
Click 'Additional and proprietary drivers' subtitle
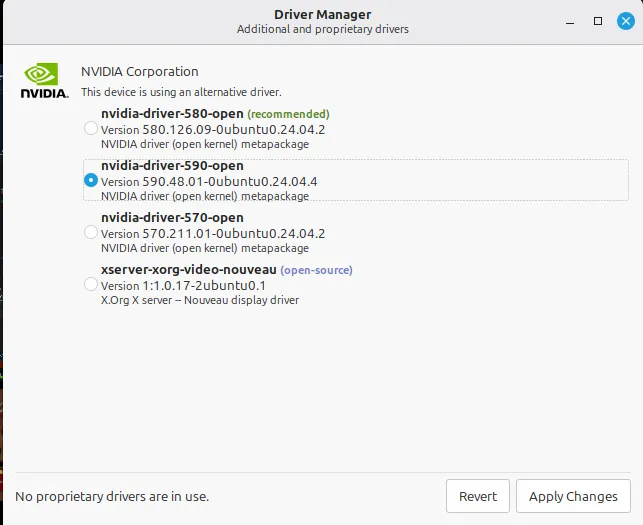(x=323, y=30)
